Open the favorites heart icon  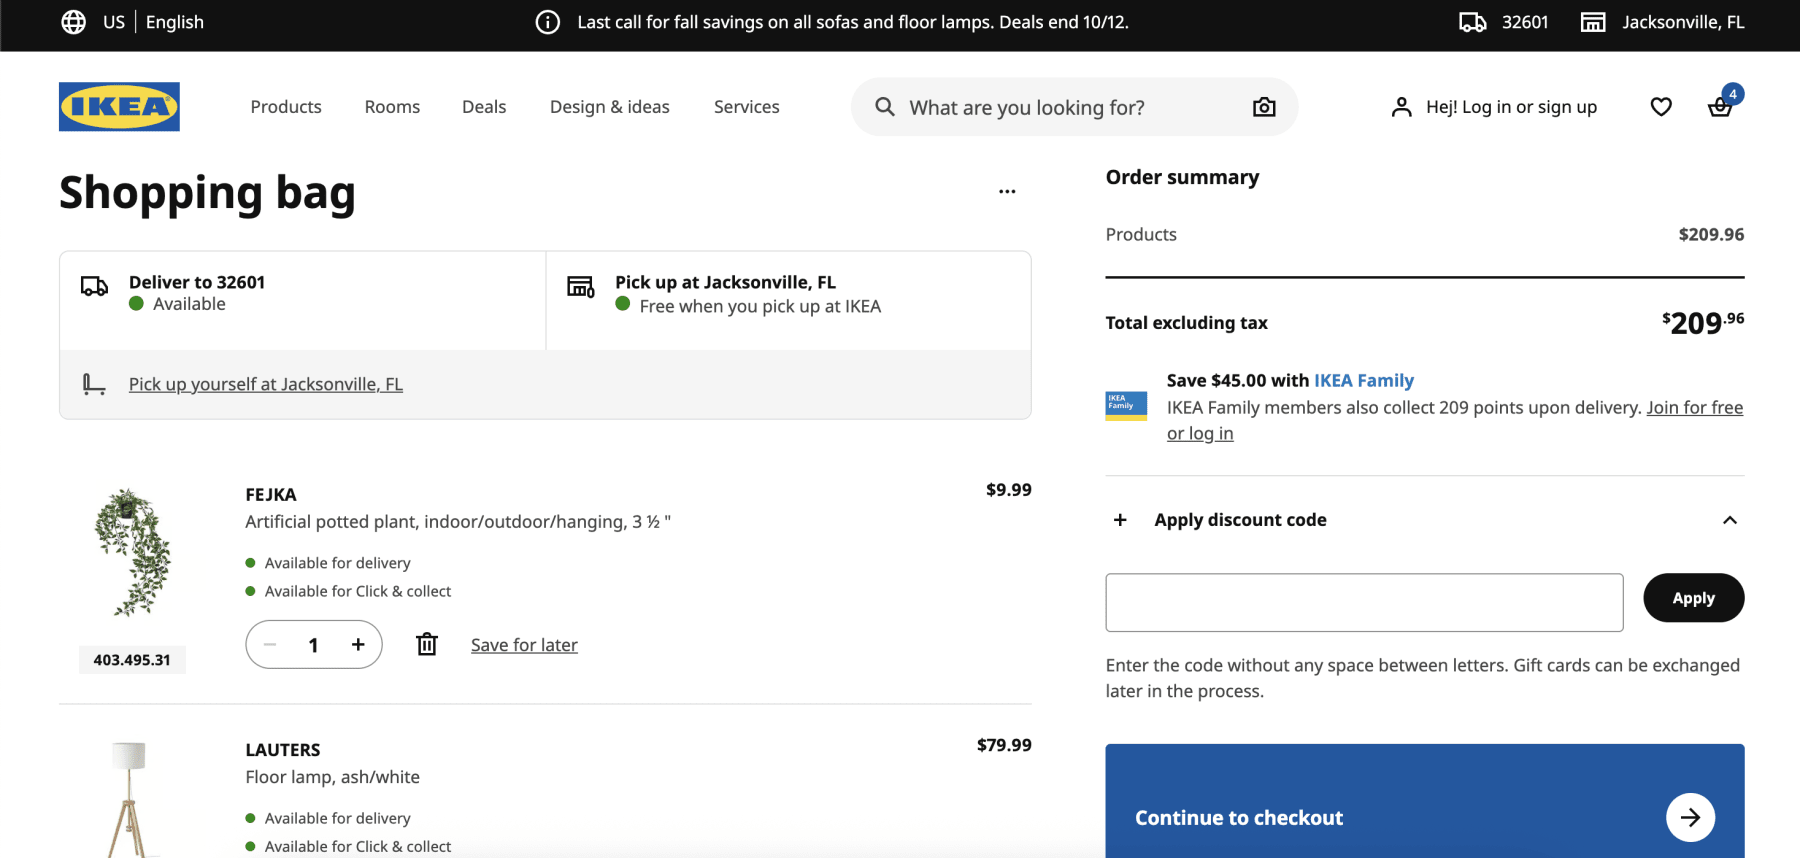tap(1660, 107)
